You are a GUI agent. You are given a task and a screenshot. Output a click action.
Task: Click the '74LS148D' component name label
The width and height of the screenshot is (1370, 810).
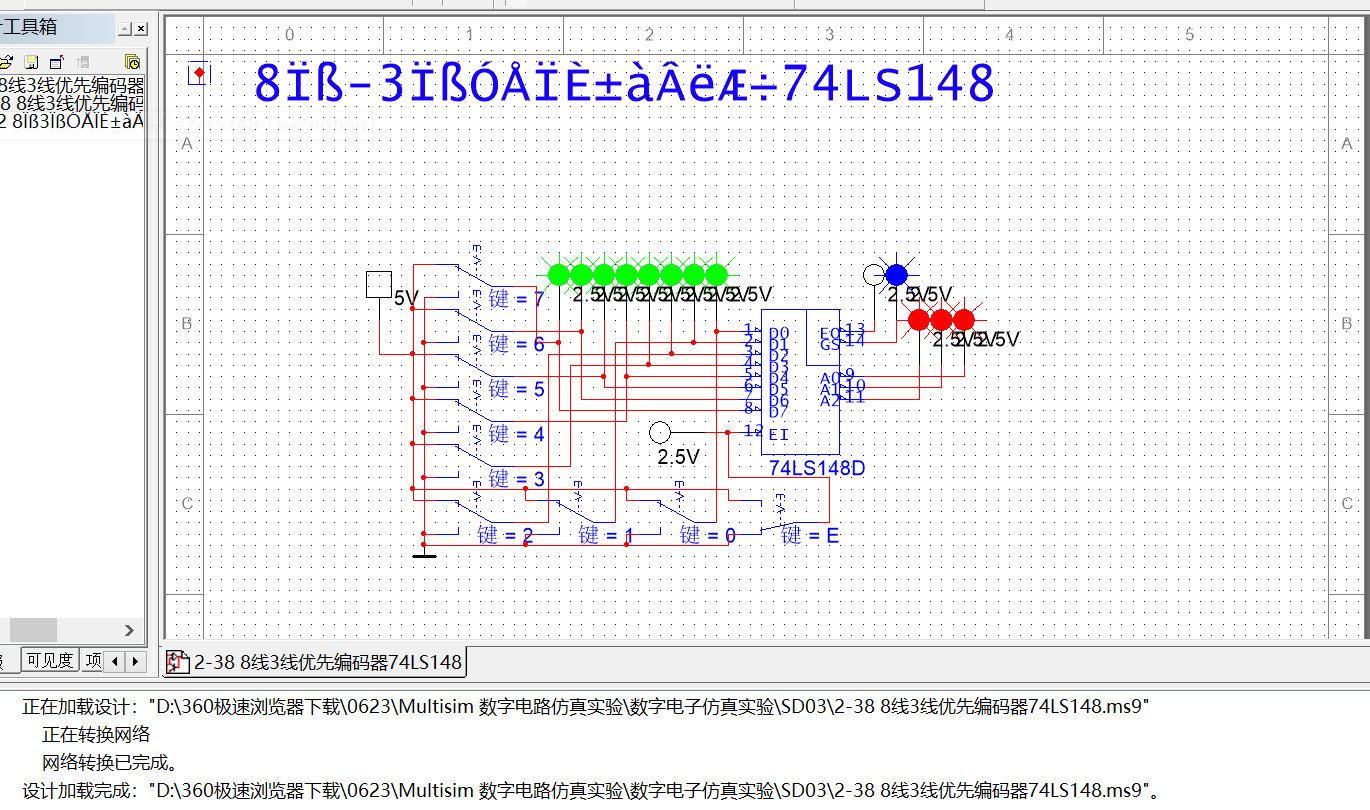817,467
